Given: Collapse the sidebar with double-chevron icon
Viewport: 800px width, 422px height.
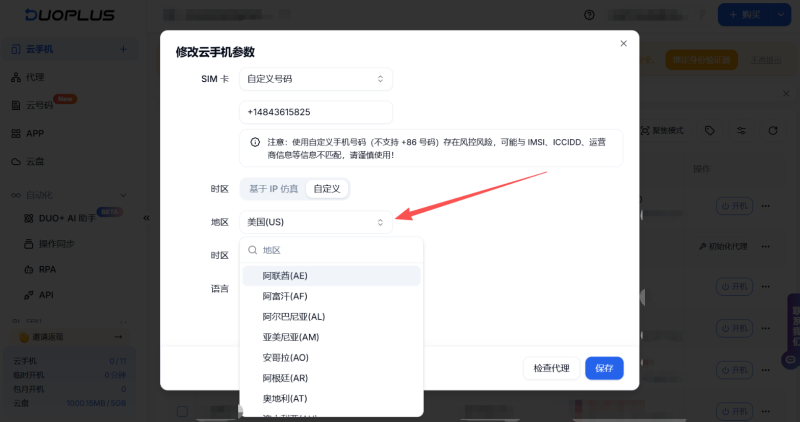Looking at the screenshot, I should tap(146, 217).
